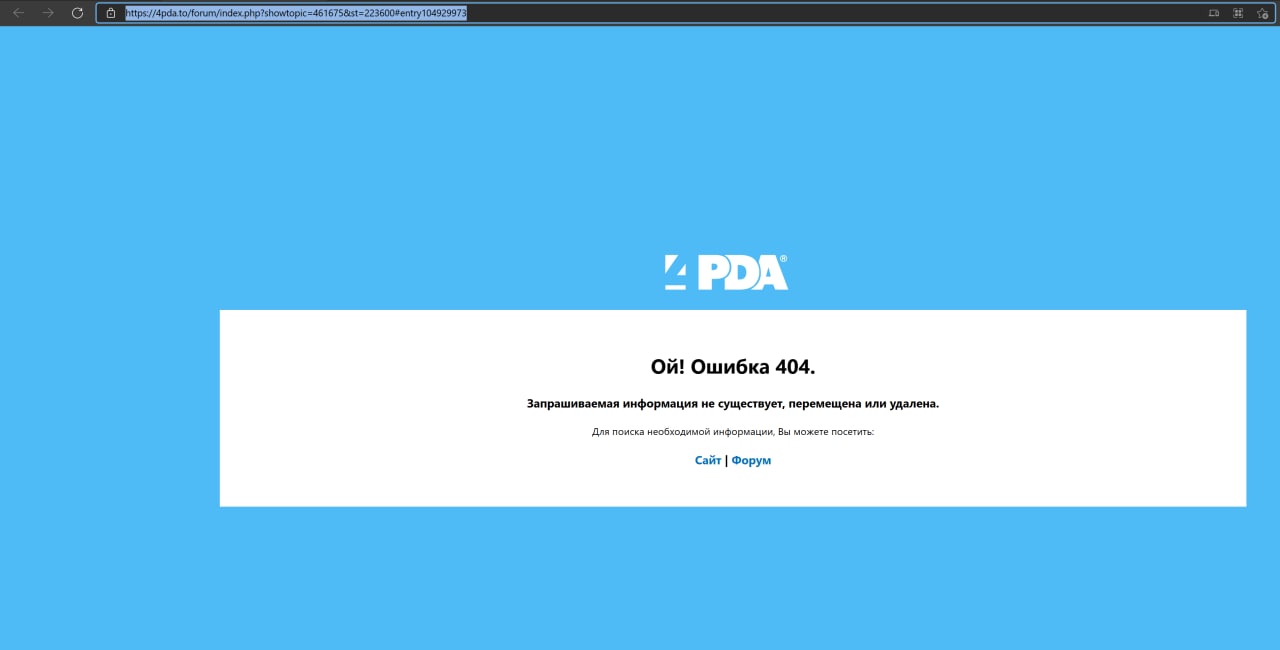Viewport: 1280px width, 650px height.
Task: Click text 'Запрашиваемая информация не существует, перемещена или удалена.'
Action: click(x=733, y=404)
